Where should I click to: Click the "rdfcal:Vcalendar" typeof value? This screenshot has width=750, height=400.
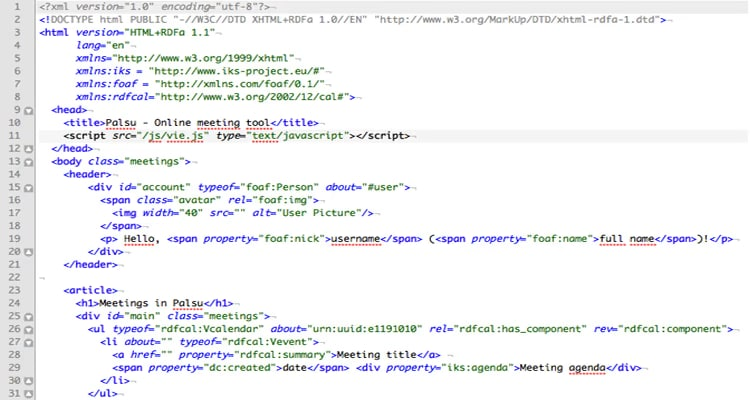[210, 329]
